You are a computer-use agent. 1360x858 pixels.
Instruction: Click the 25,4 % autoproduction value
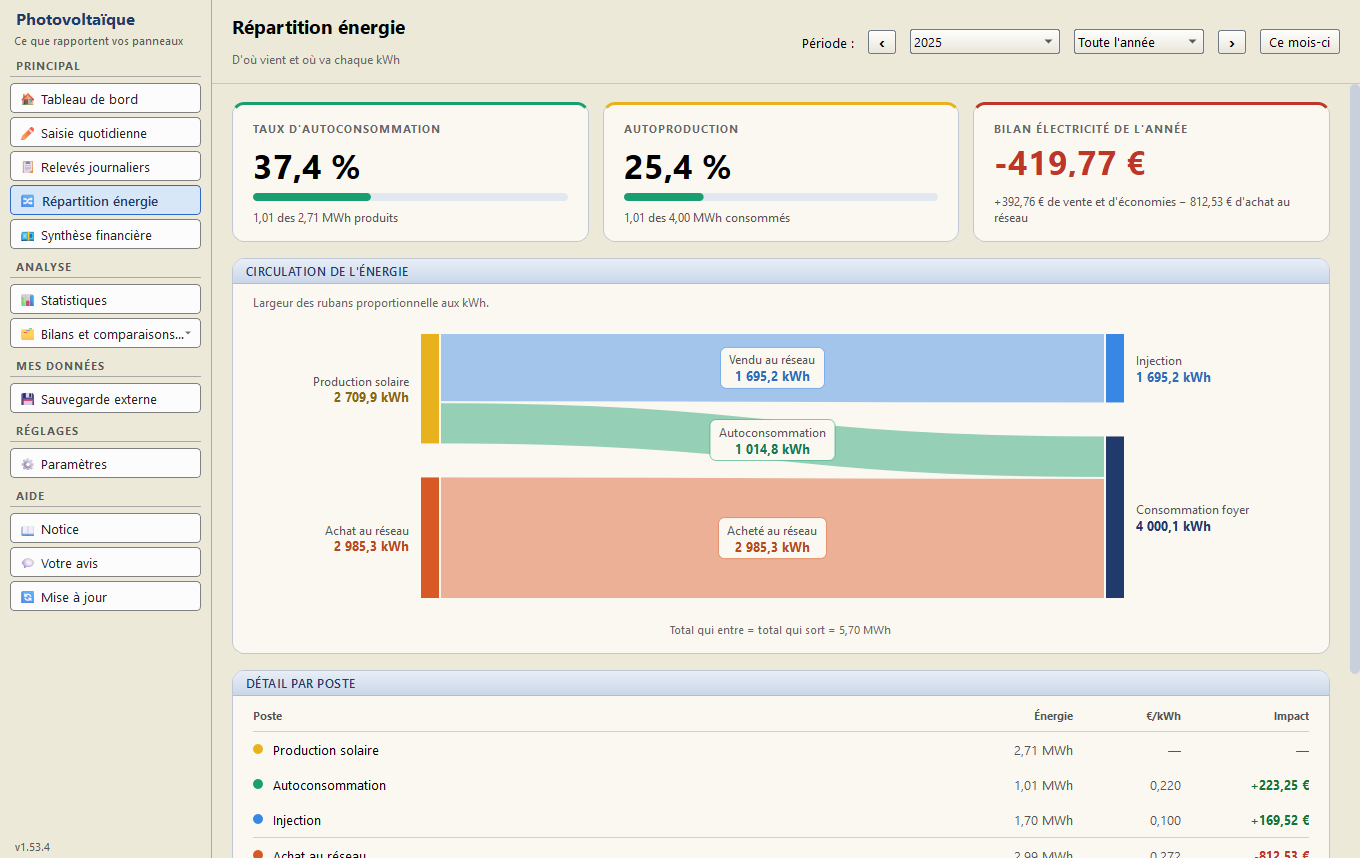click(x=677, y=167)
